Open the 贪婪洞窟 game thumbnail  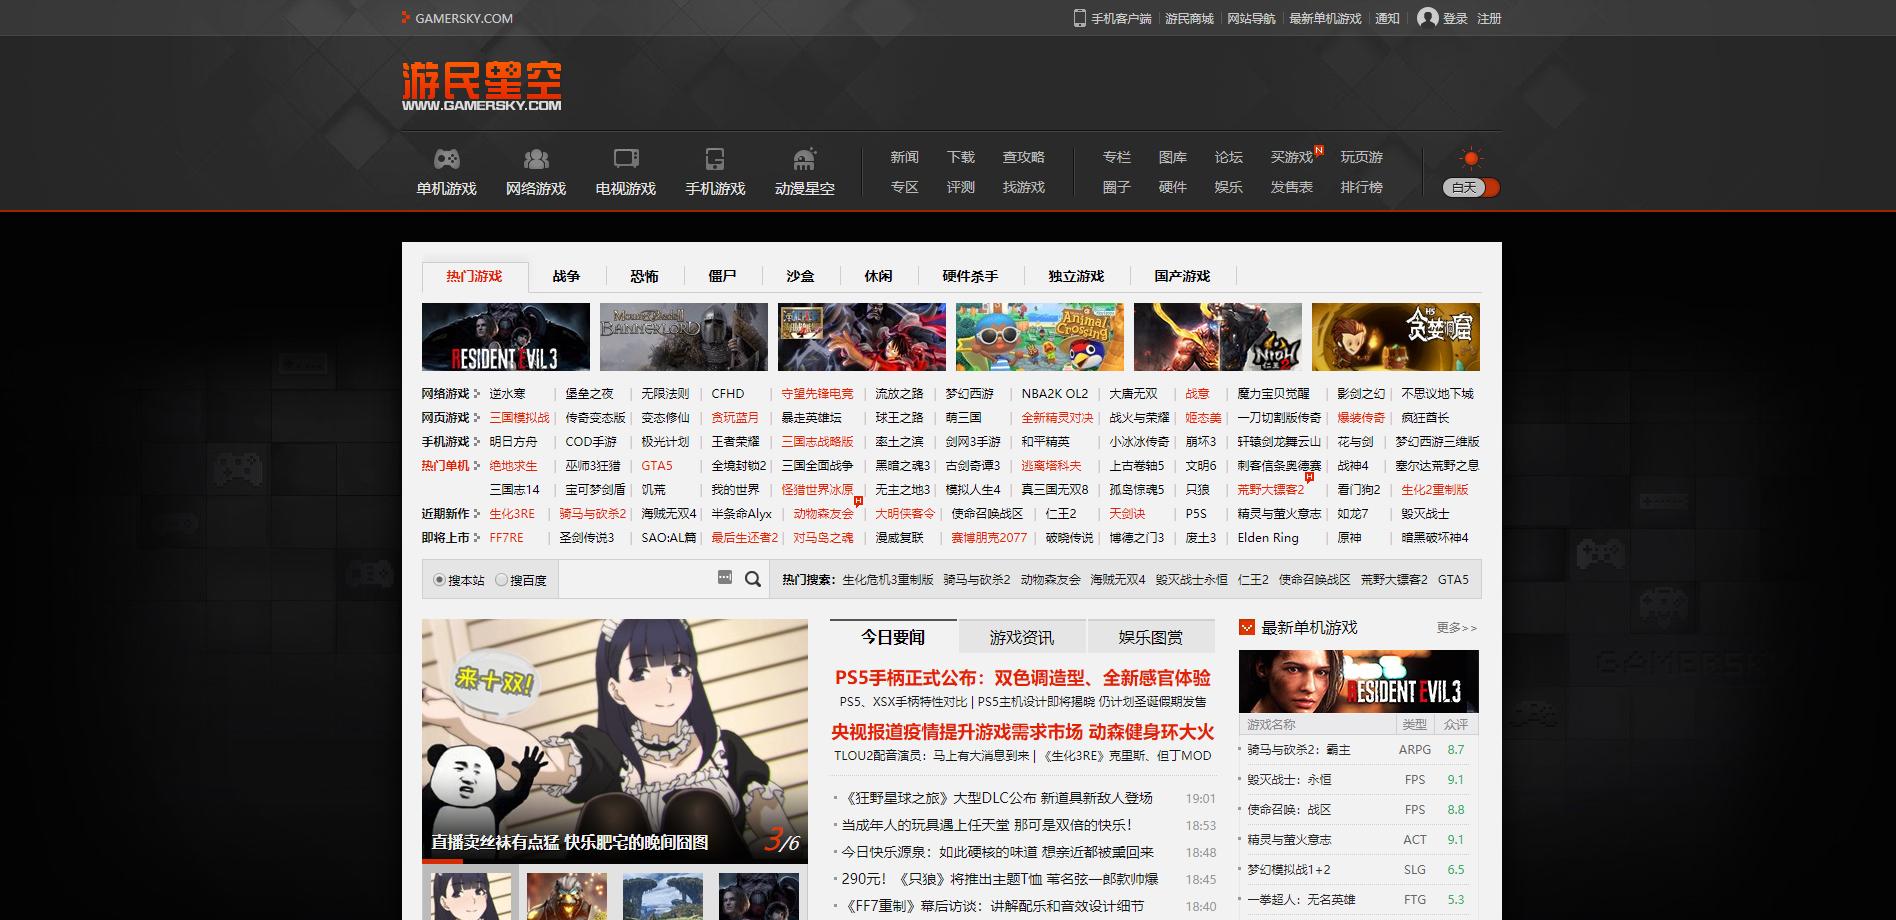1396,337
